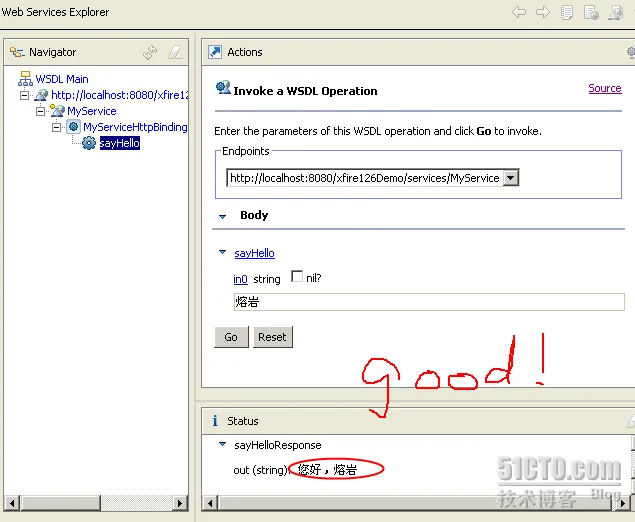Click the out (string) label
635x522 pixels.
point(260,470)
